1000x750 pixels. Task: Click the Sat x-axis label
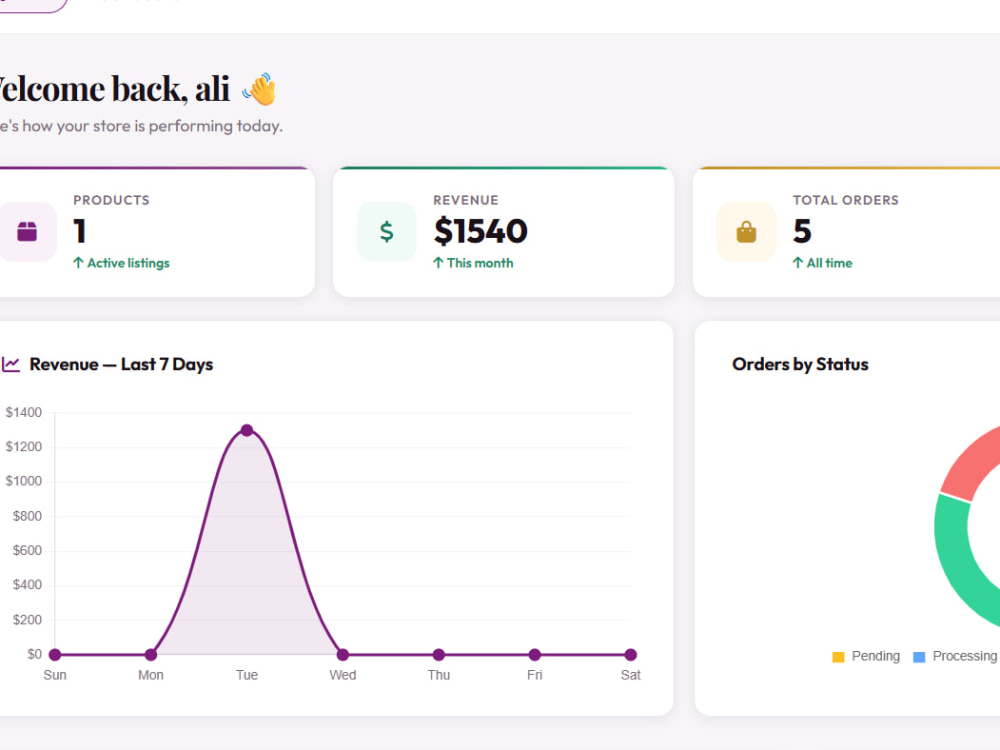pos(630,675)
